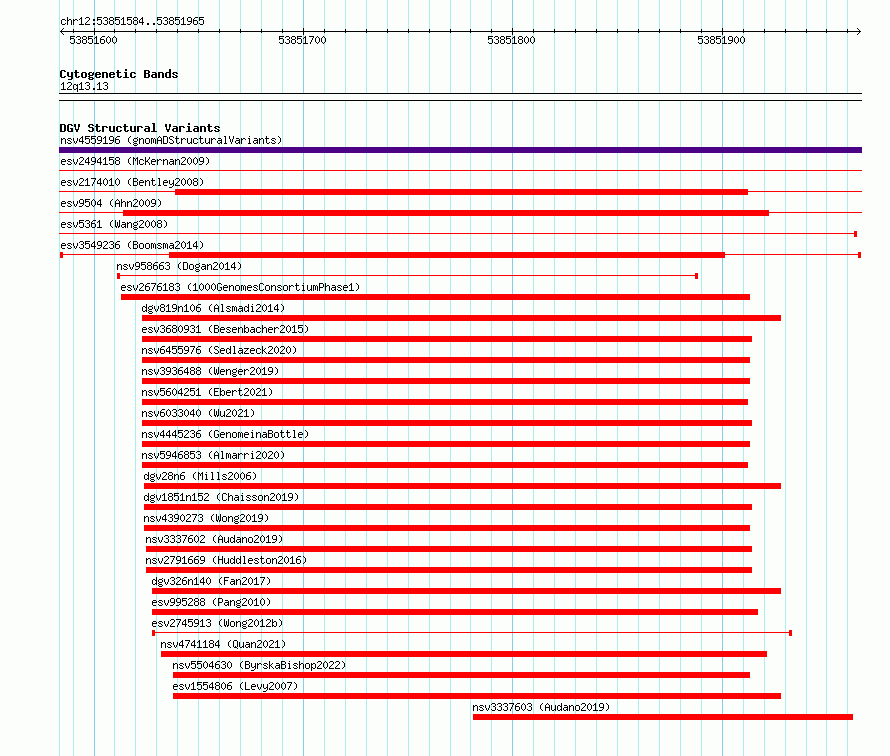The image size is (890, 756).
Task: Select the purple nsv4559196 variant bar
Action: (x=460, y=150)
